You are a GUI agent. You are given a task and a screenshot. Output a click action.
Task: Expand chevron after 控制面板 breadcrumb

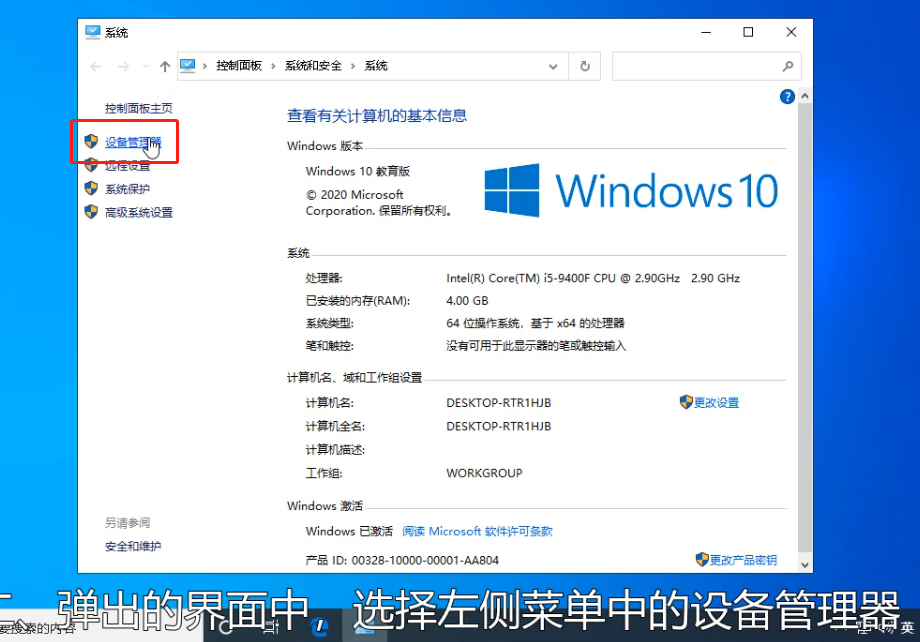[x=273, y=66]
